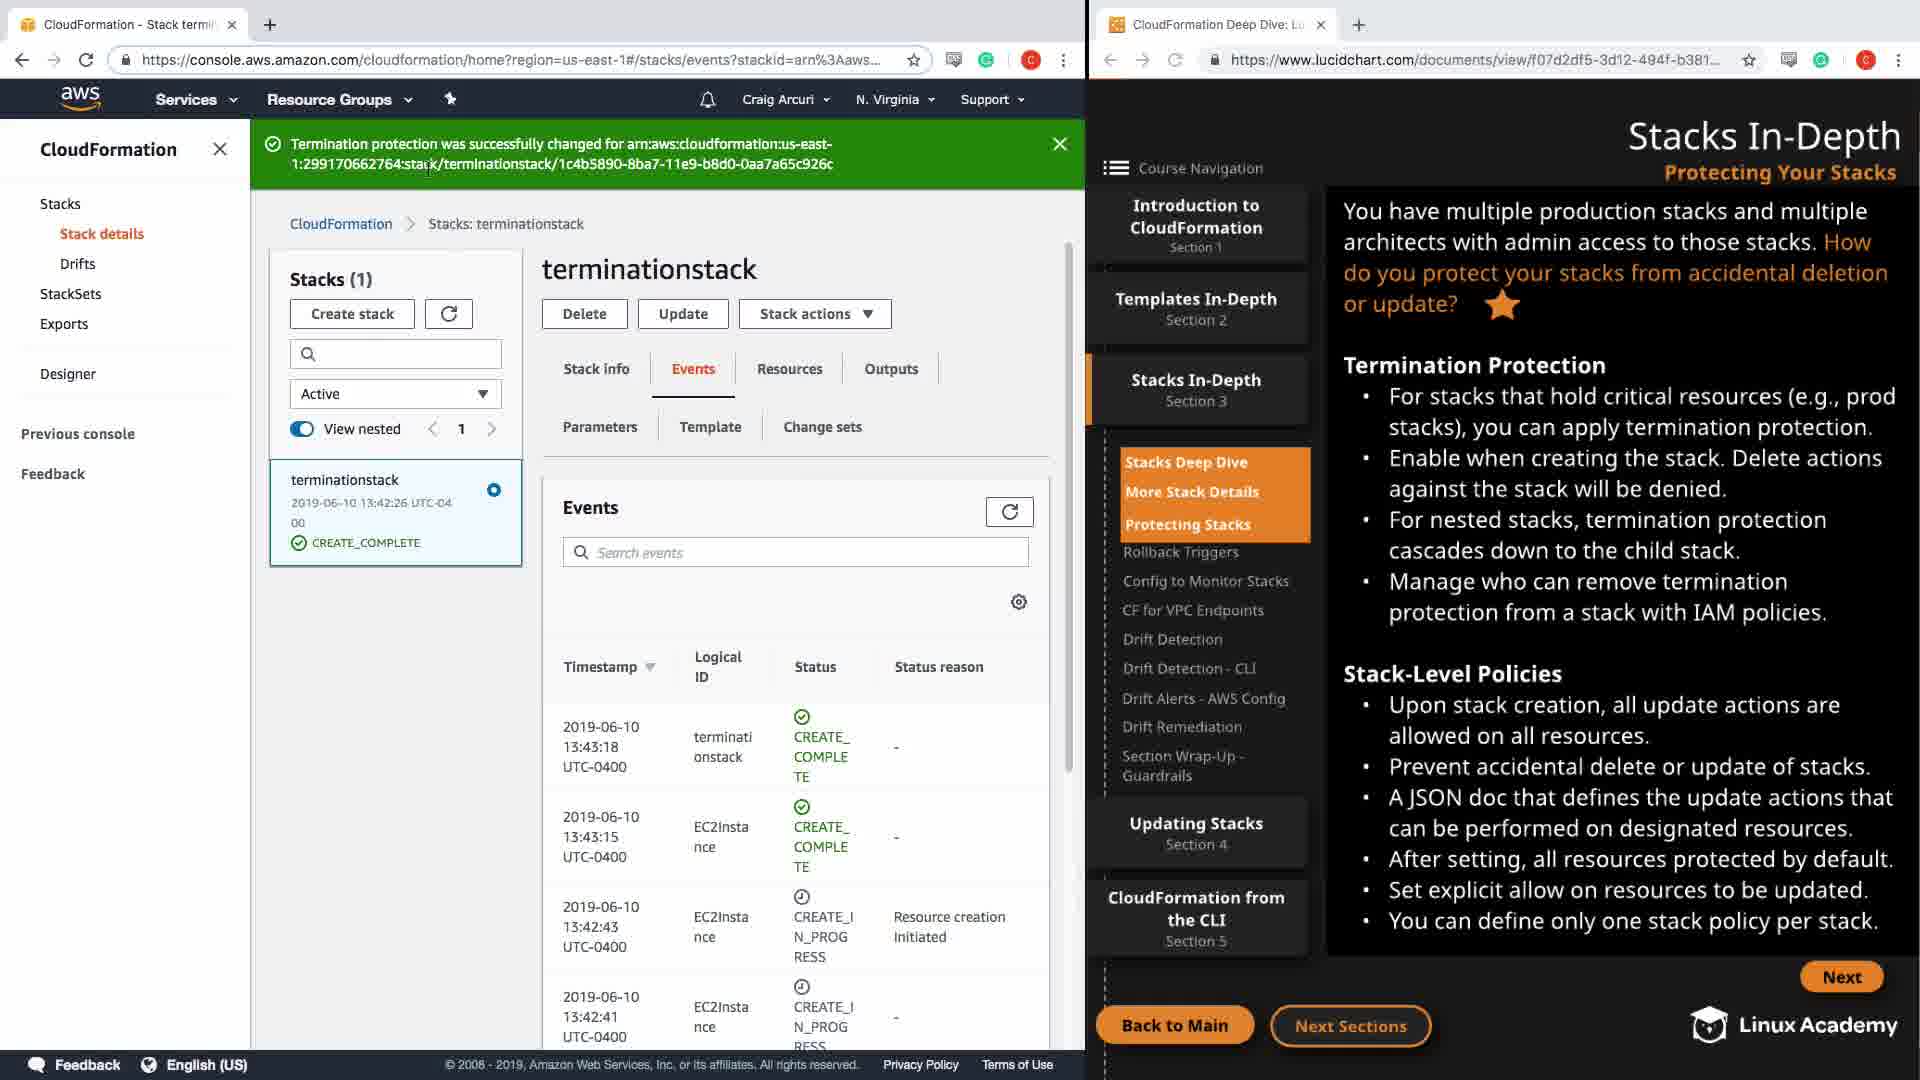This screenshot has height=1080, width=1920.
Task: Open the Template tab
Action: (x=710, y=427)
